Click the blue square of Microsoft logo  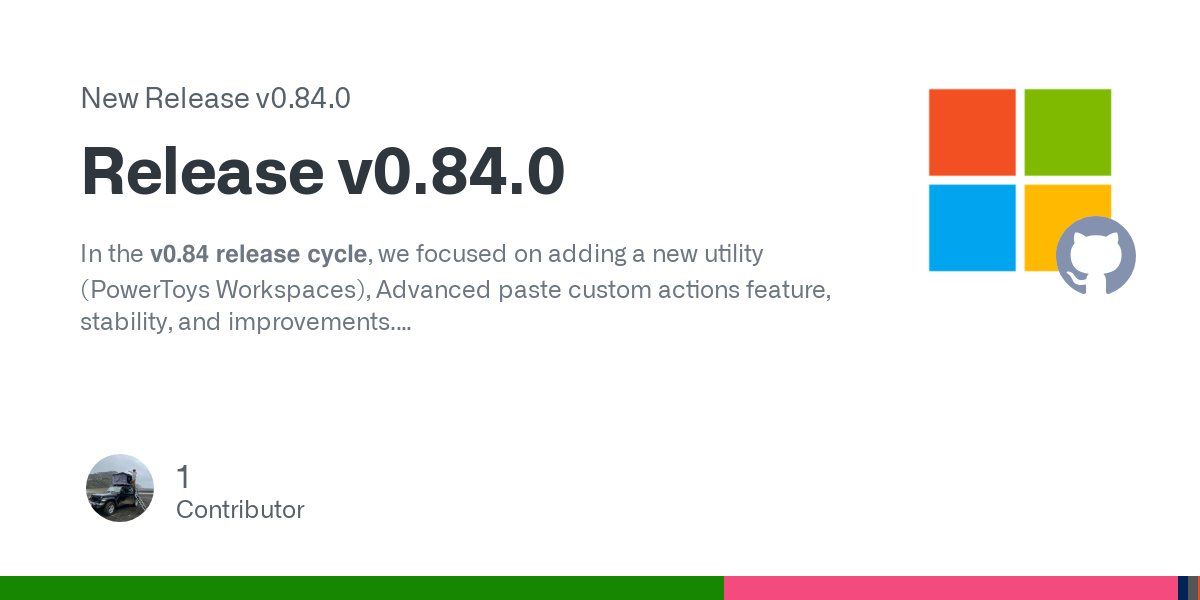[971, 227]
